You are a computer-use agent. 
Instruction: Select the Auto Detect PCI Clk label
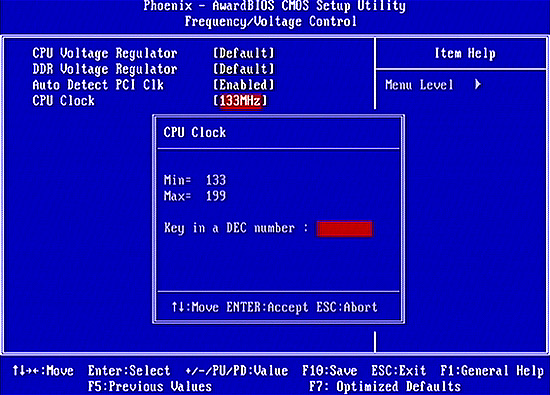click(x=98, y=85)
